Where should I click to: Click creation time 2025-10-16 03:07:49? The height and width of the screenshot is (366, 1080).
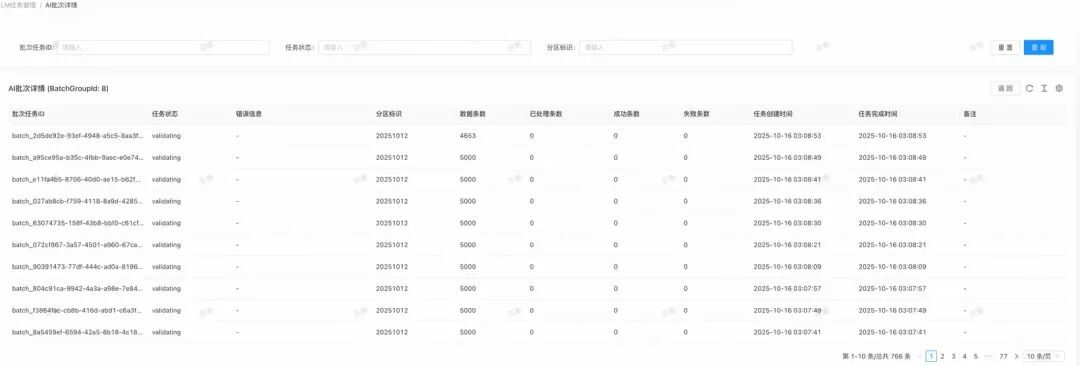pyautogui.click(x=787, y=310)
